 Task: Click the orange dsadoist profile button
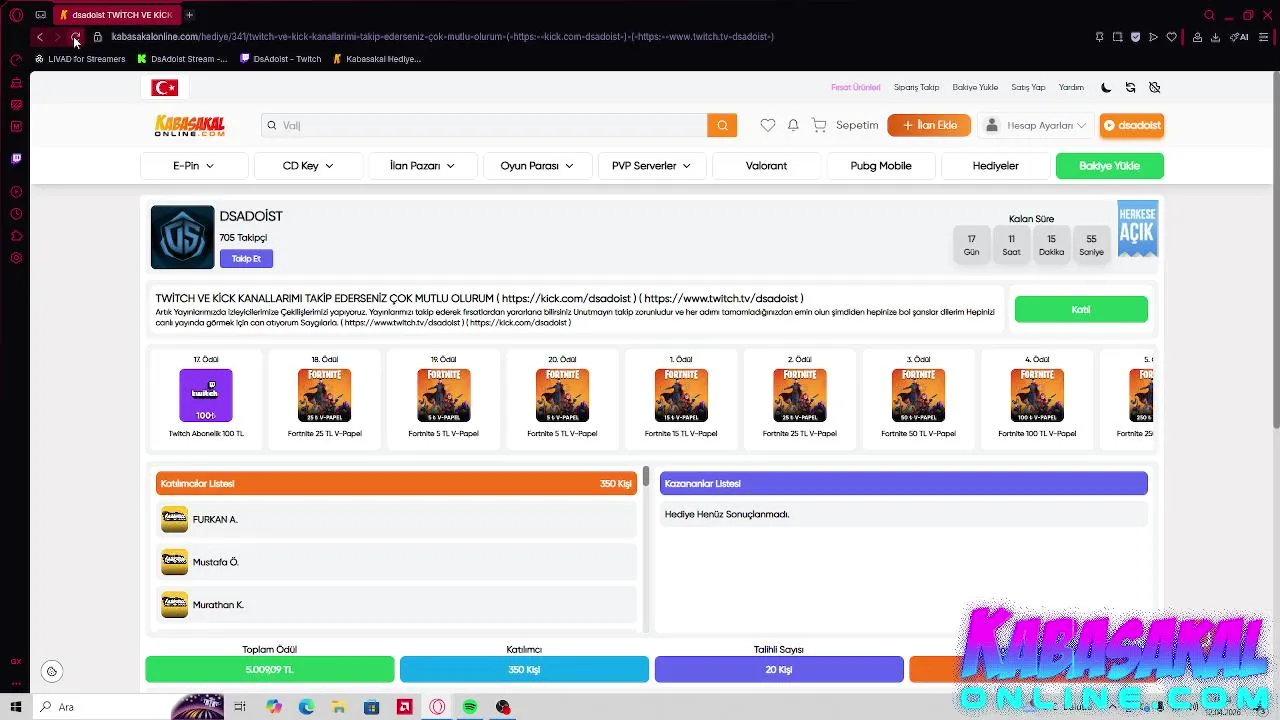pyautogui.click(x=1132, y=125)
